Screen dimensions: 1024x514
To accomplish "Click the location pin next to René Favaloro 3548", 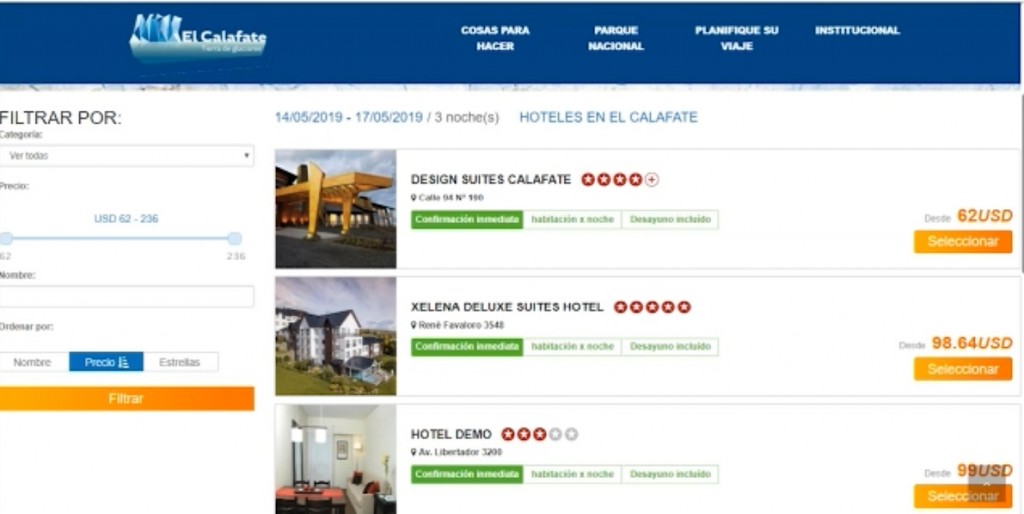I will (413, 325).
